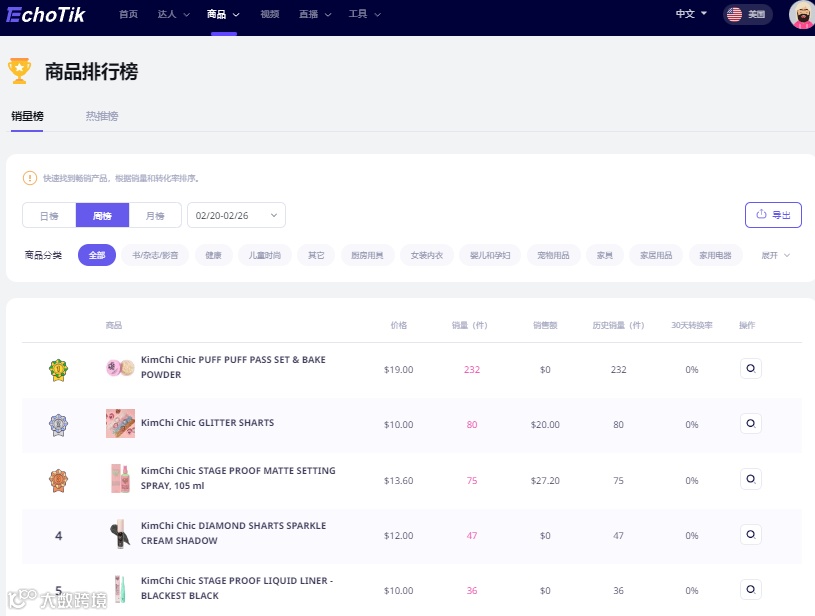Screen dimensions: 815x616
Task: Click search icon for MATTE SETTING SPRAY row
Action: (x=751, y=479)
